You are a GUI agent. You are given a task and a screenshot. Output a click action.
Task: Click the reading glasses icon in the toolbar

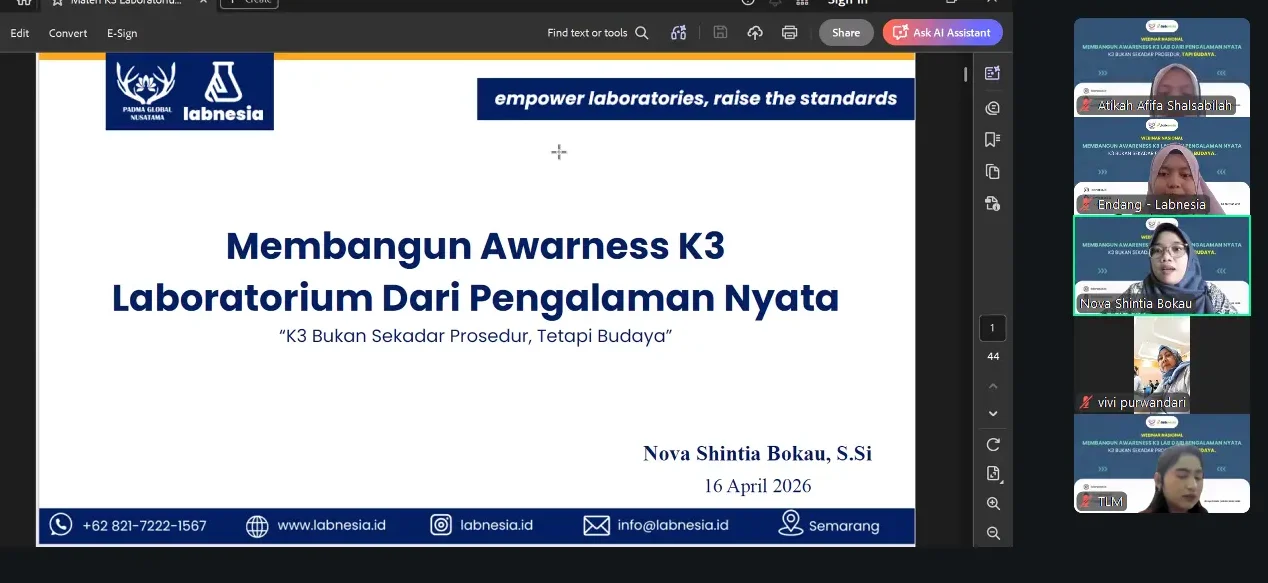coord(678,32)
